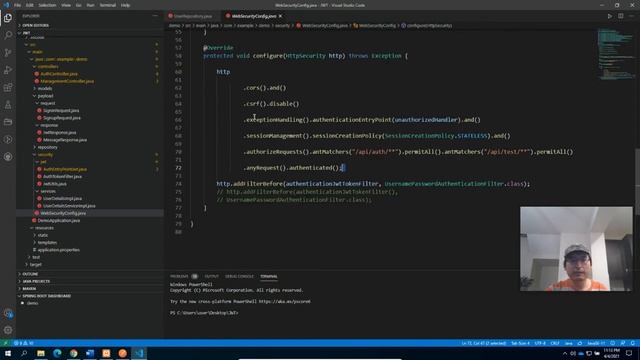This screenshot has width=640, height=360.
Task: Click the UTF-8 encoding status item
Action: (540, 343)
